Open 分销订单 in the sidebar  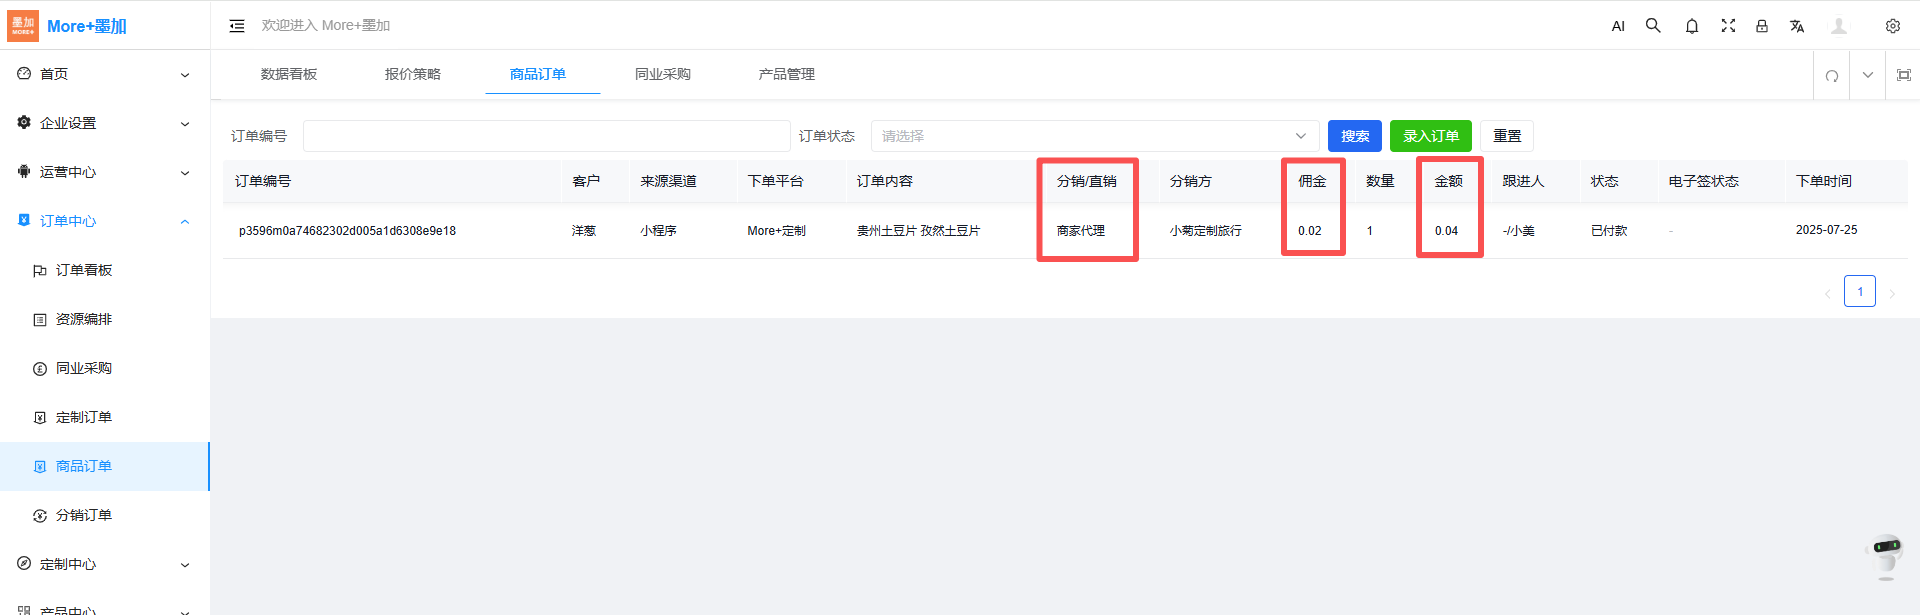(84, 515)
